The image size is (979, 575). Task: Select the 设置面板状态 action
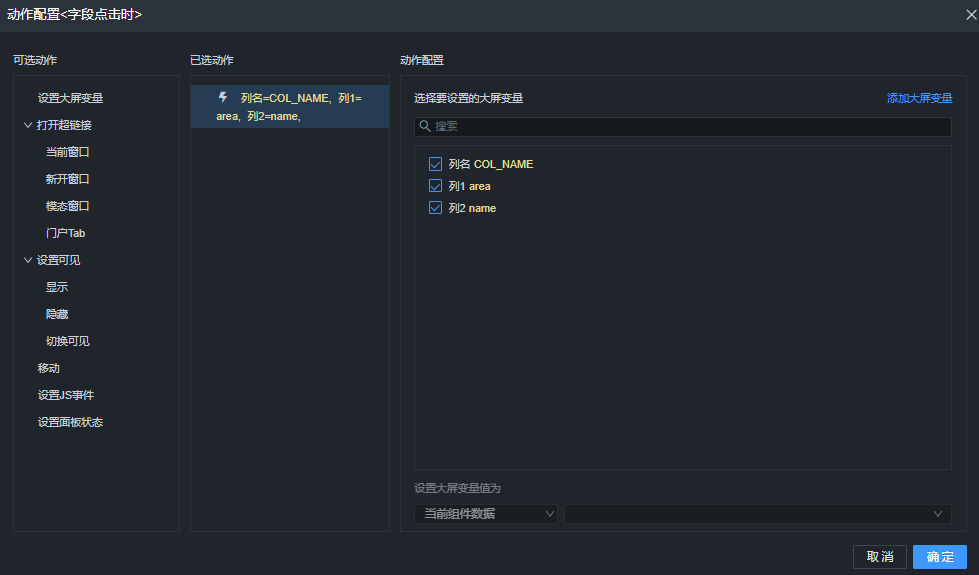pyautogui.click(x=70, y=422)
